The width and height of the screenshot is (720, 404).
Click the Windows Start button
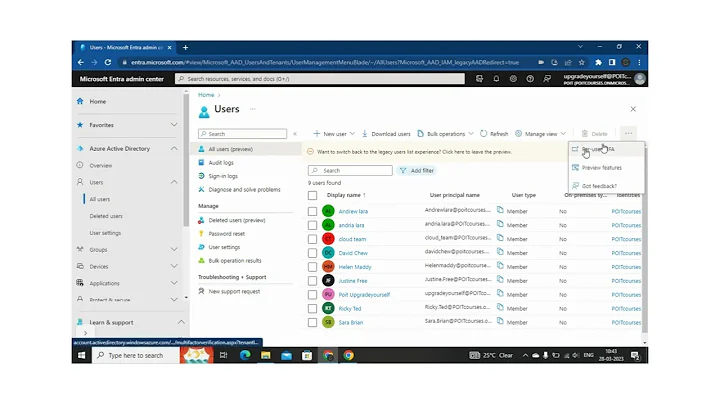[82, 355]
